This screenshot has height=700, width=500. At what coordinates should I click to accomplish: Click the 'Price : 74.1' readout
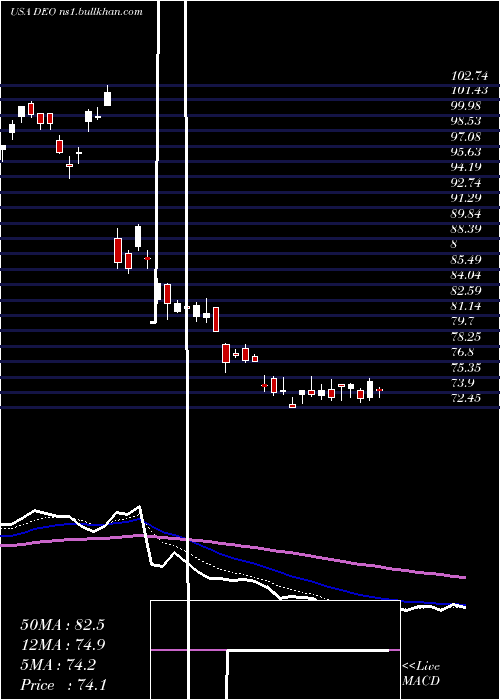(x=63, y=685)
